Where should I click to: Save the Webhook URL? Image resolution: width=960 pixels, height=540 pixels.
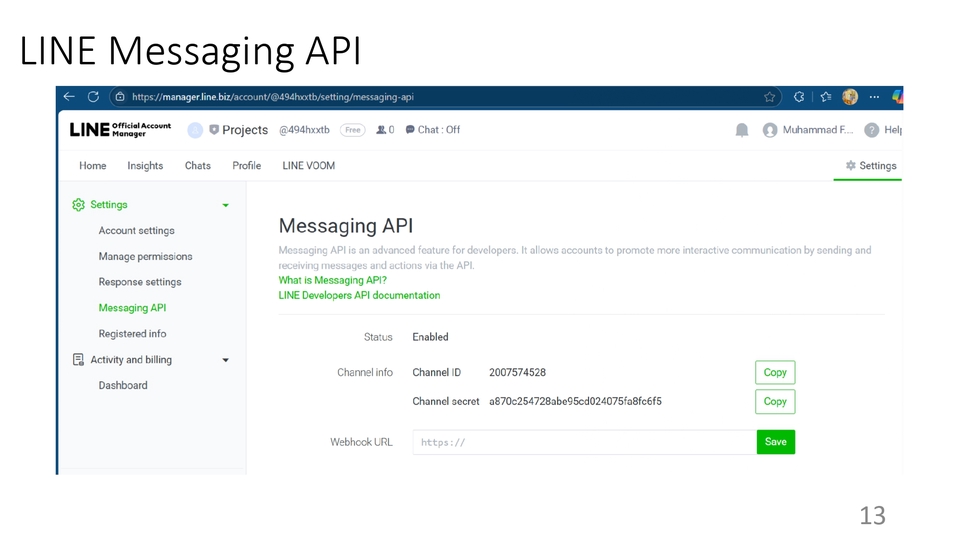(775, 442)
